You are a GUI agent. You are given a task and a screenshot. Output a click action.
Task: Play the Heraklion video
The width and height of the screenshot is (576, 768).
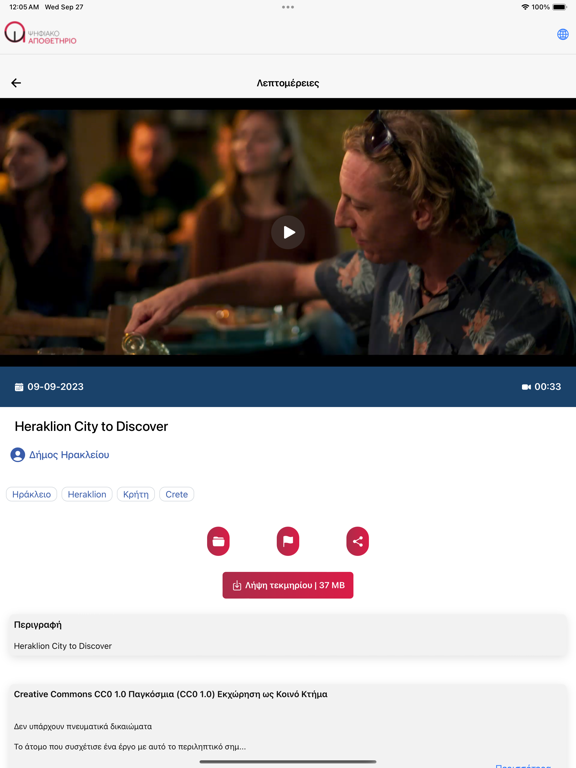[288, 232]
